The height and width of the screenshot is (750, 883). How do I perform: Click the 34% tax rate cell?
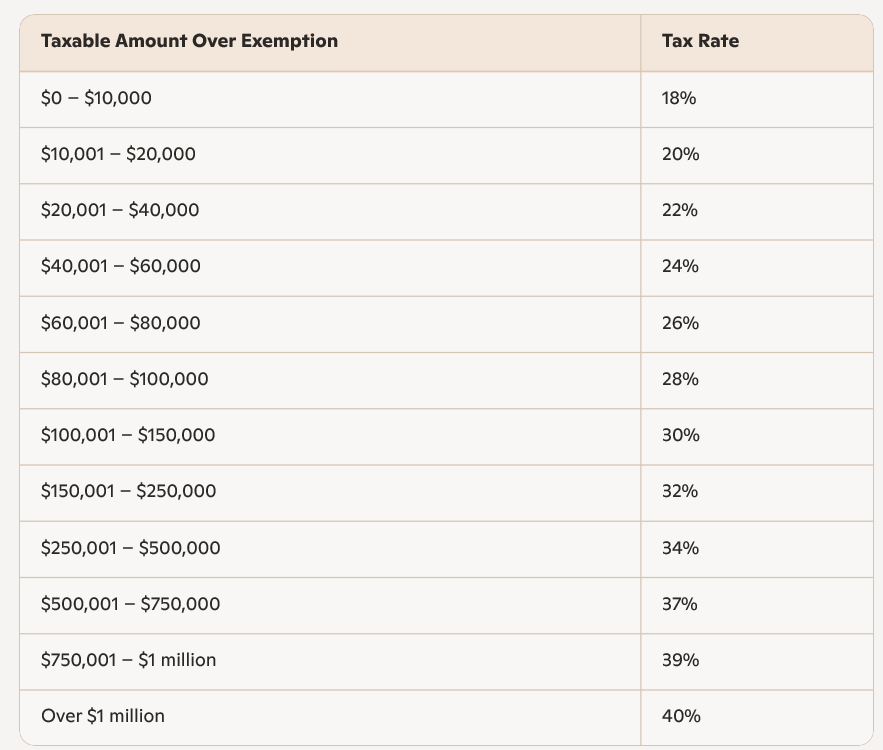[680, 548]
